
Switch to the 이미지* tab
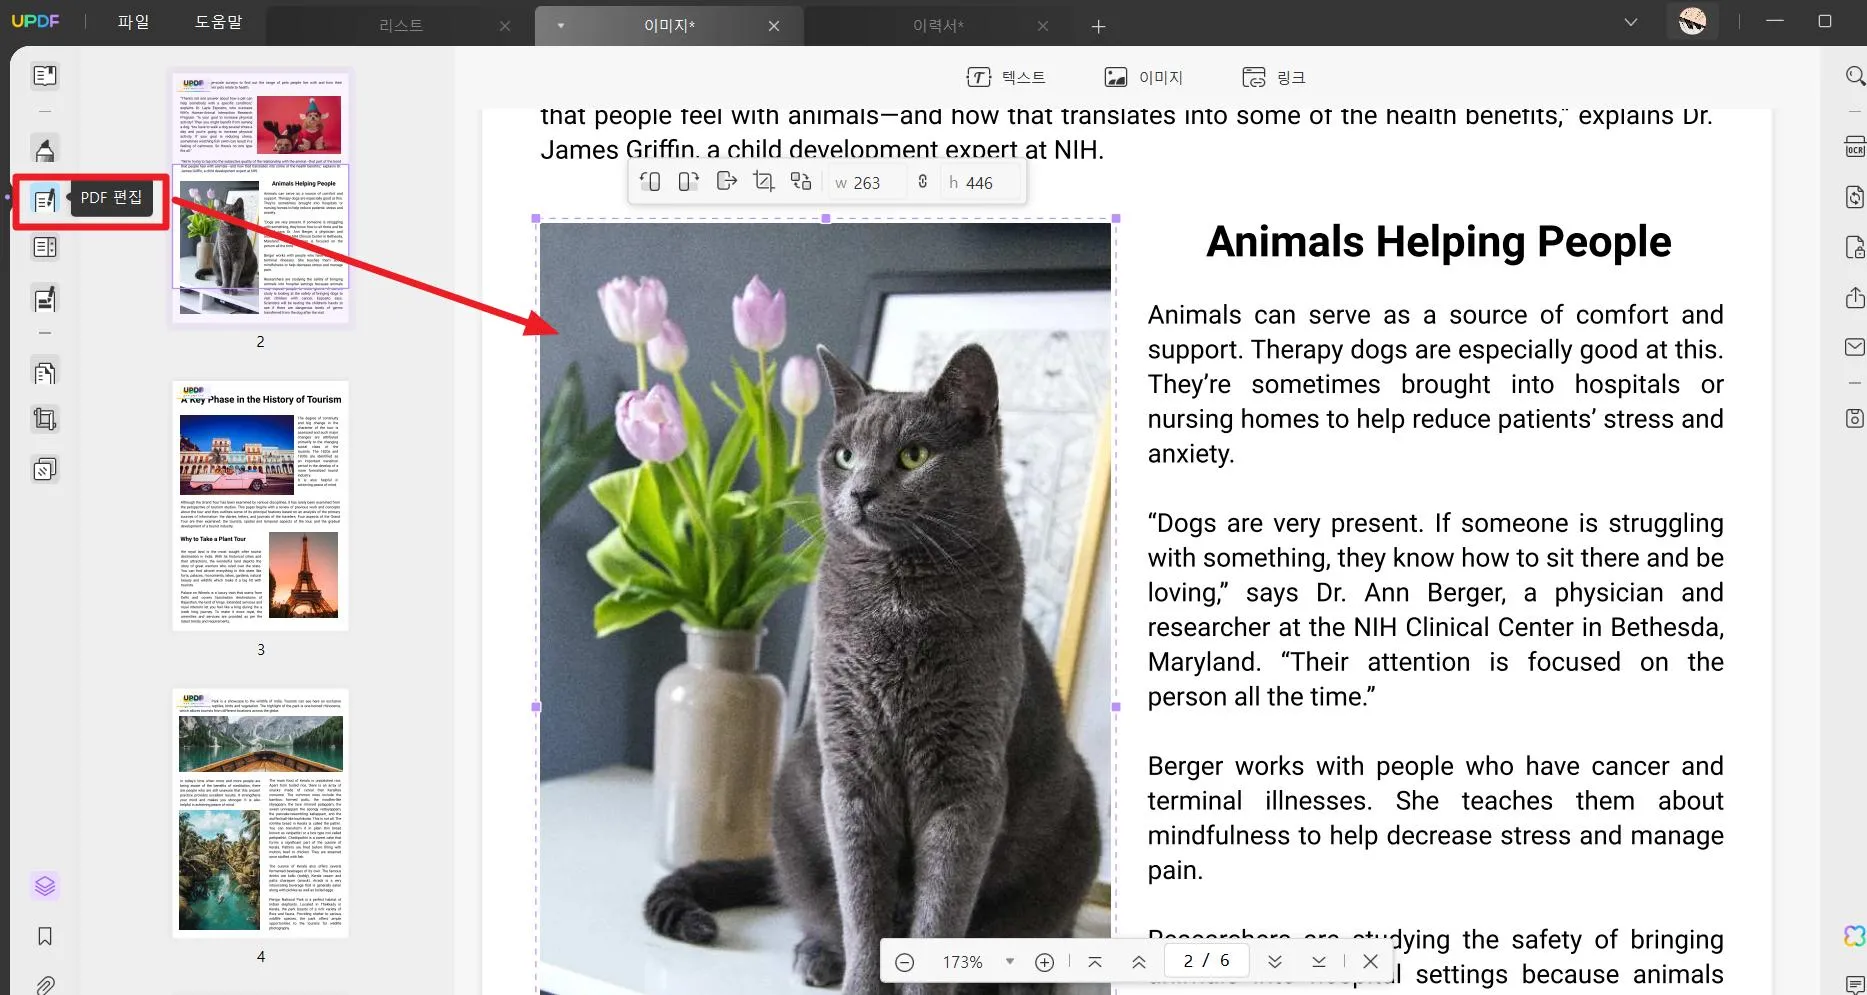coord(669,26)
